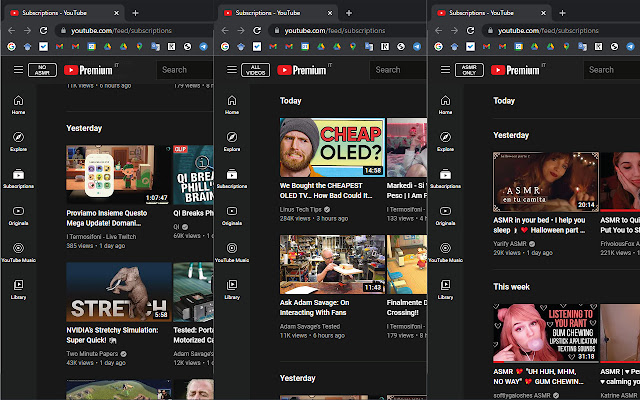Click address bar in NO ASMR window

(135, 31)
